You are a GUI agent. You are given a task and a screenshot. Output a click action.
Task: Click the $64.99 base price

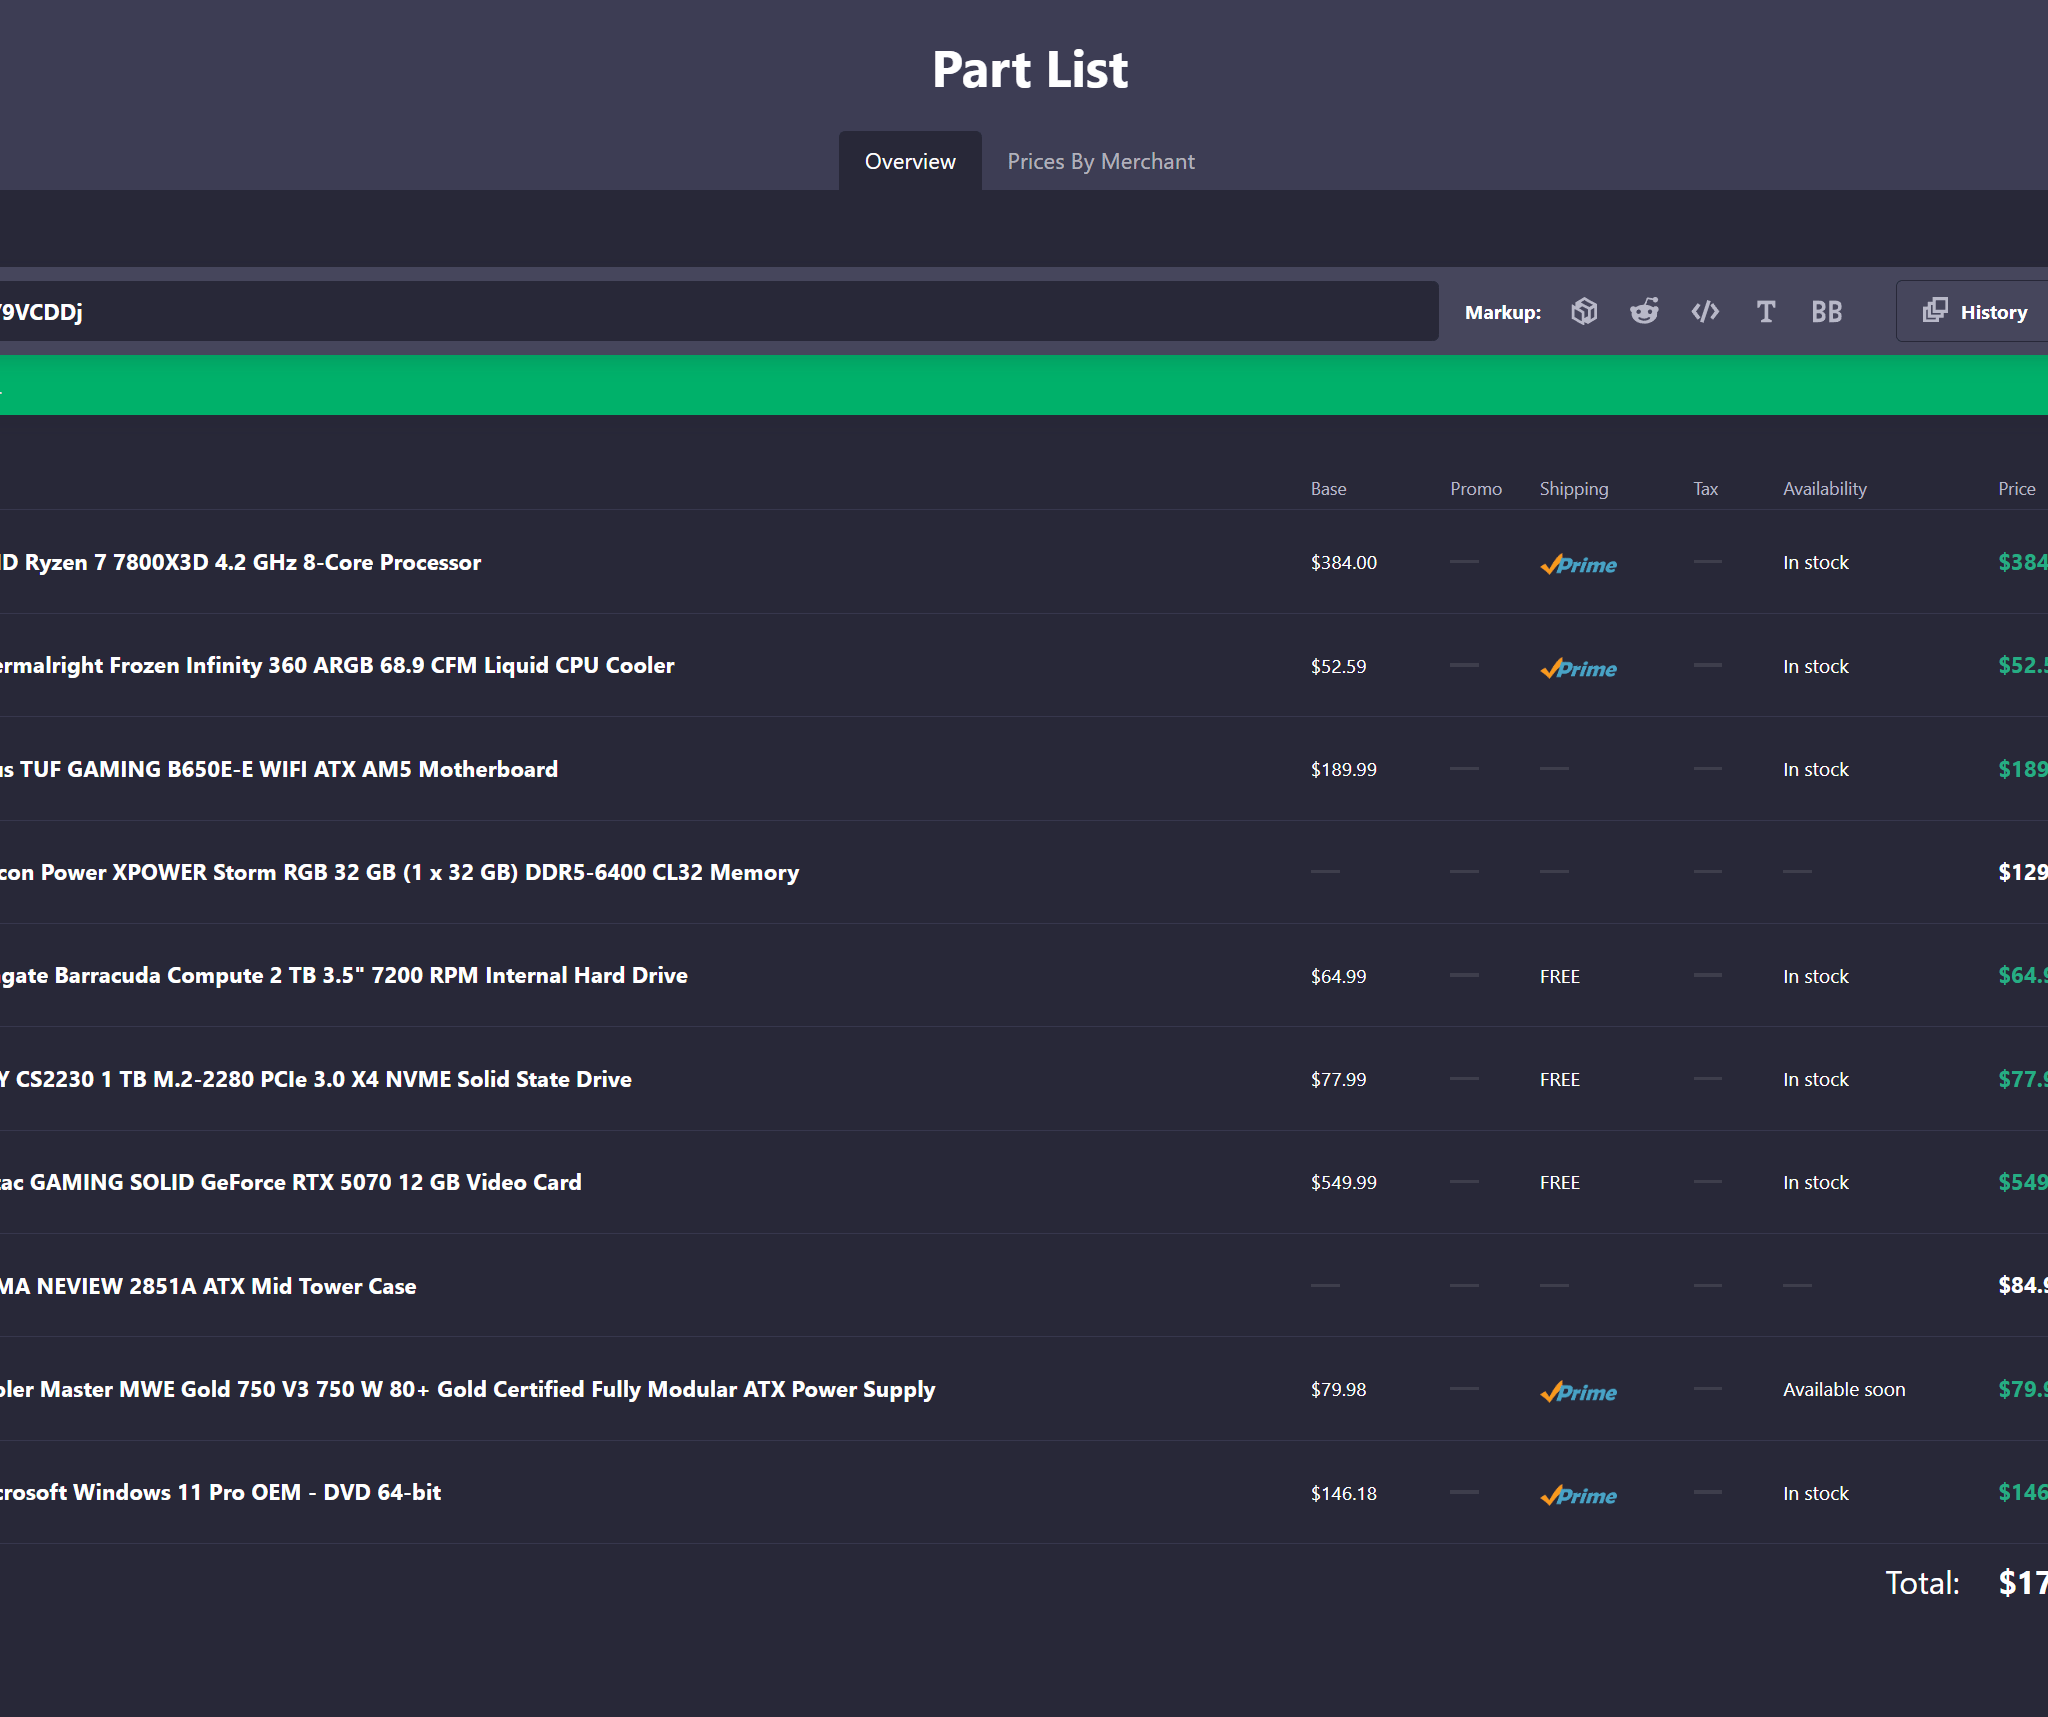[x=1339, y=976]
